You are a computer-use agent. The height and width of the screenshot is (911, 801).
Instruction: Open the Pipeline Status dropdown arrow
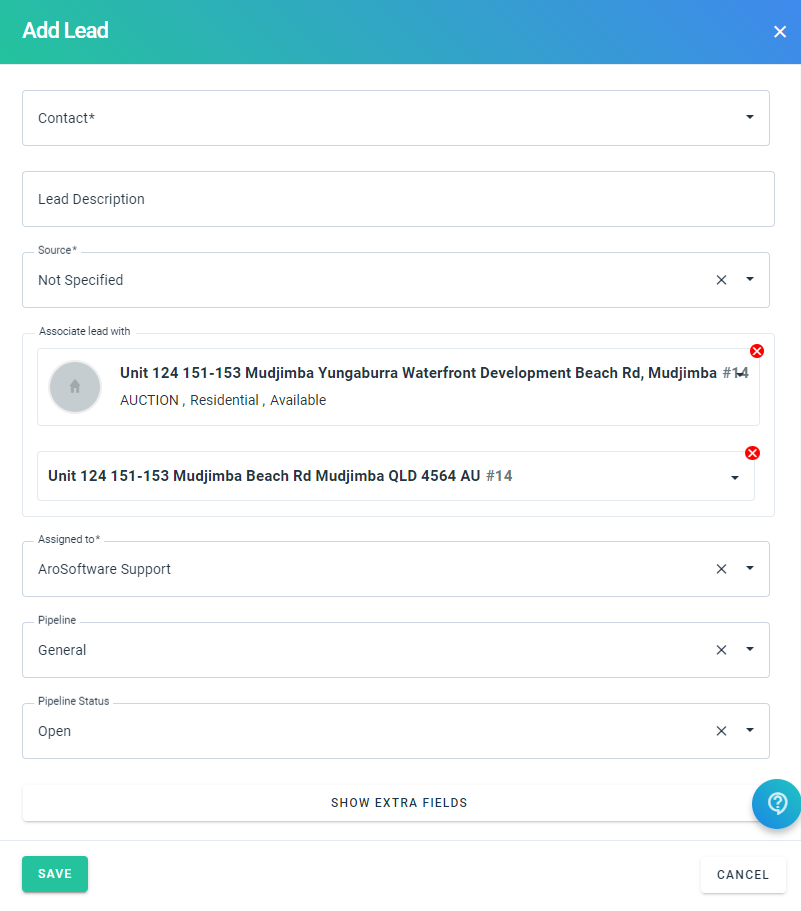(x=750, y=730)
